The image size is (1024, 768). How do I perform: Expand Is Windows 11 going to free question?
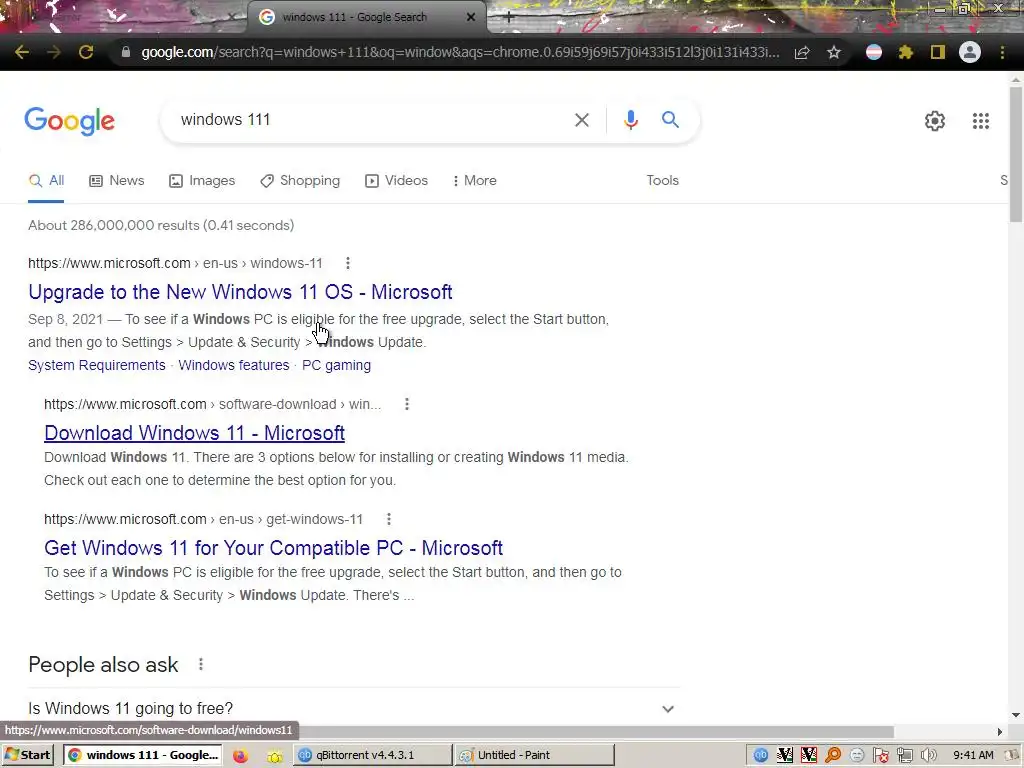coord(353,709)
